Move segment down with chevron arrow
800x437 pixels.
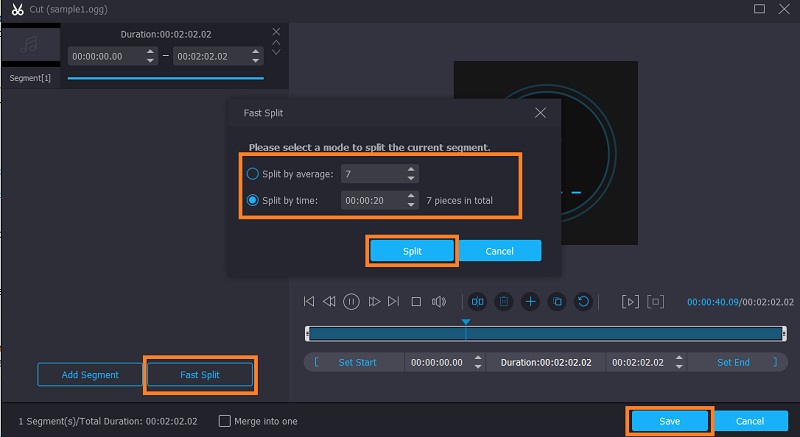277,52
